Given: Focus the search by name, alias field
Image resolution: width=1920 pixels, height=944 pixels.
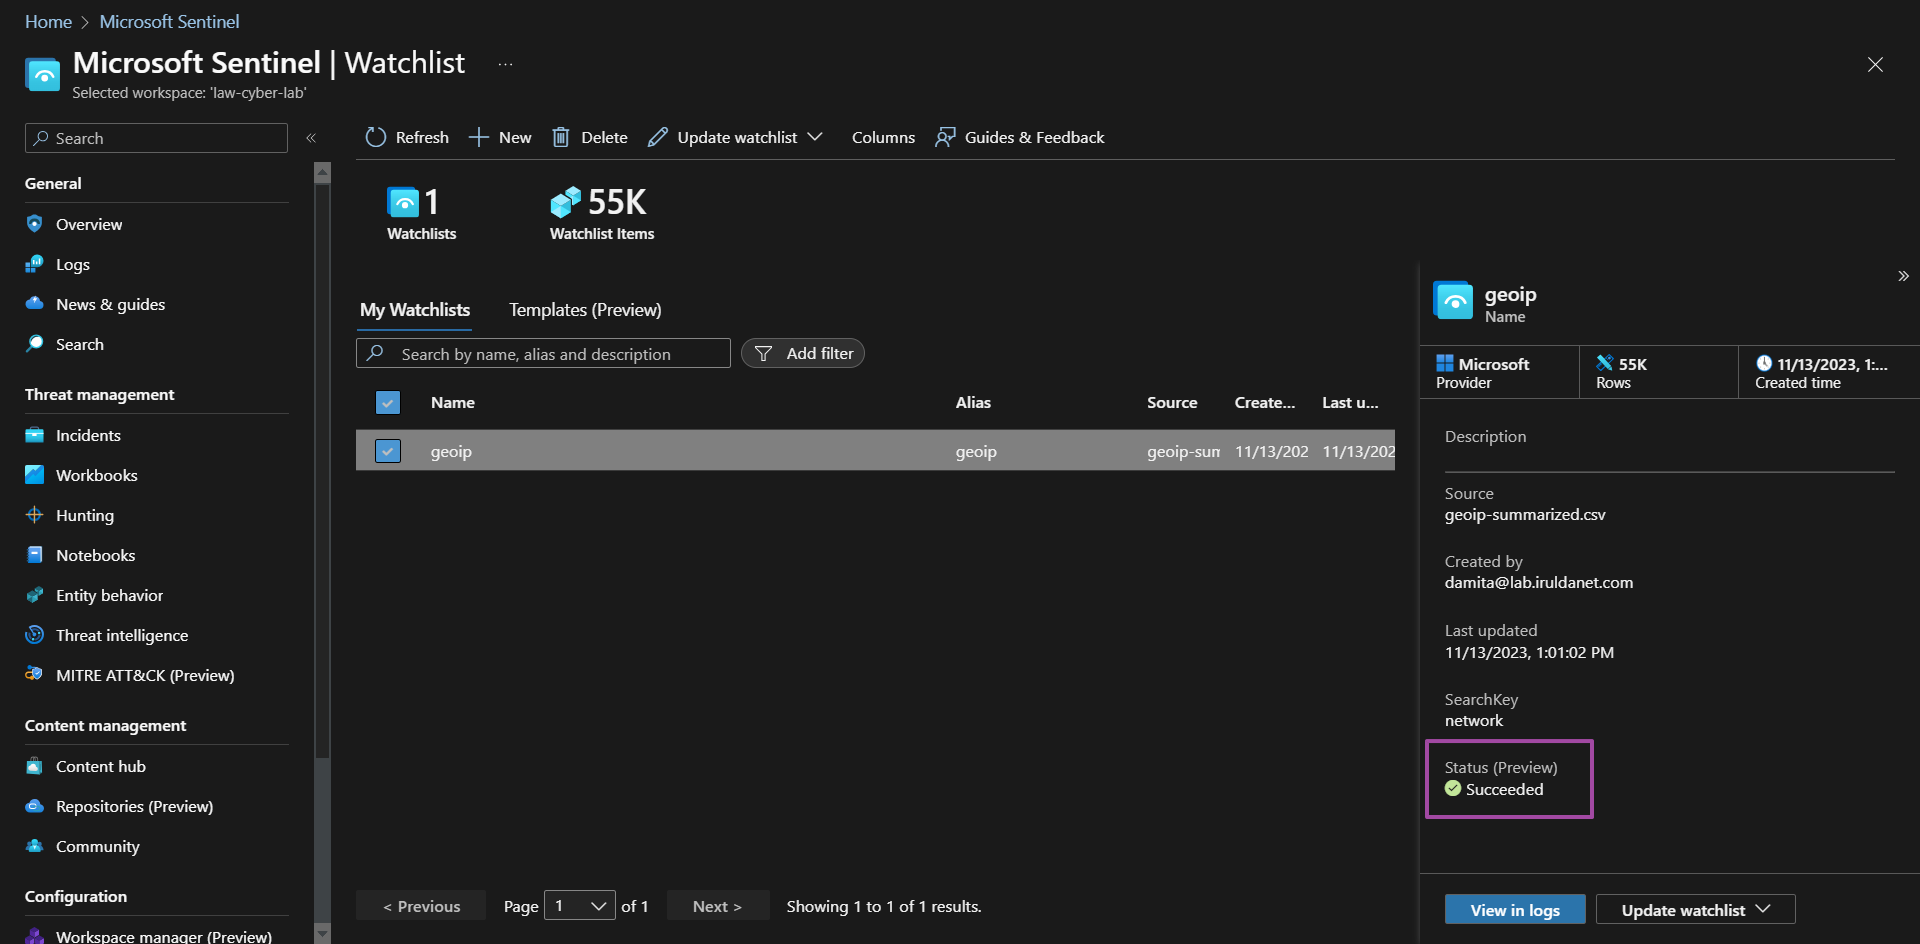Looking at the screenshot, I should point(543,354).
